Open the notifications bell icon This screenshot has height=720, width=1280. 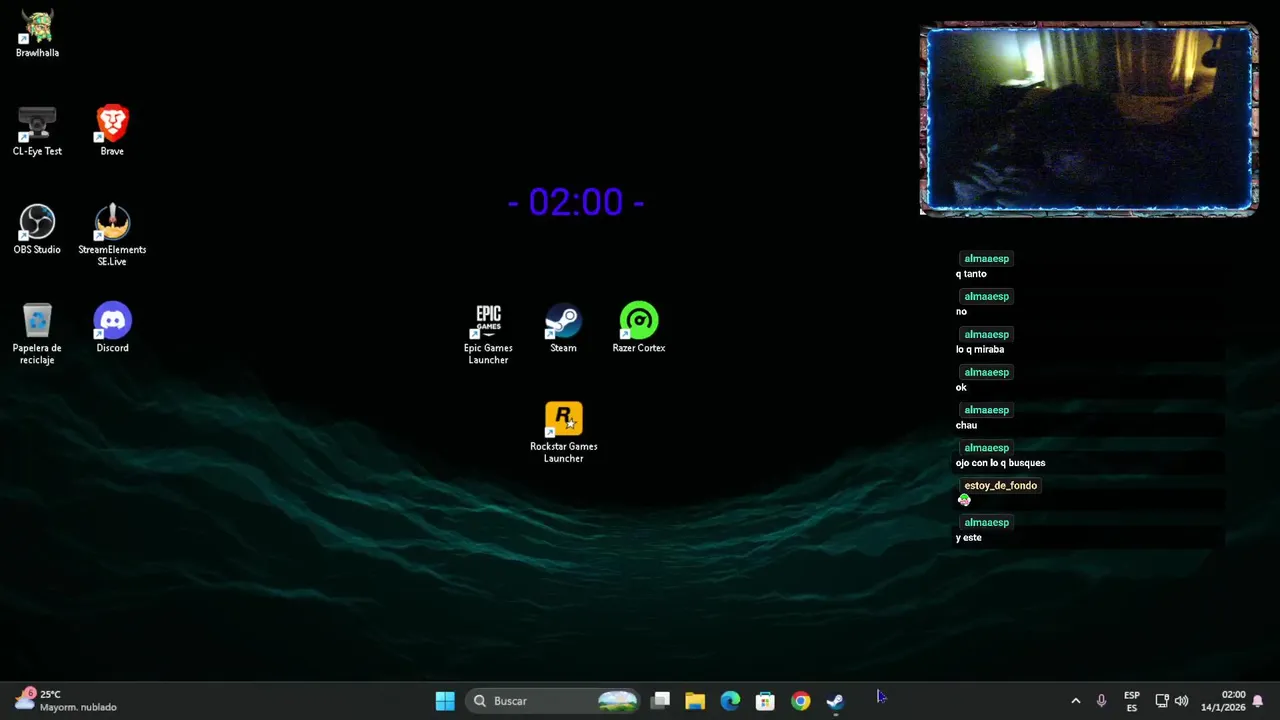pos(1258,701)
